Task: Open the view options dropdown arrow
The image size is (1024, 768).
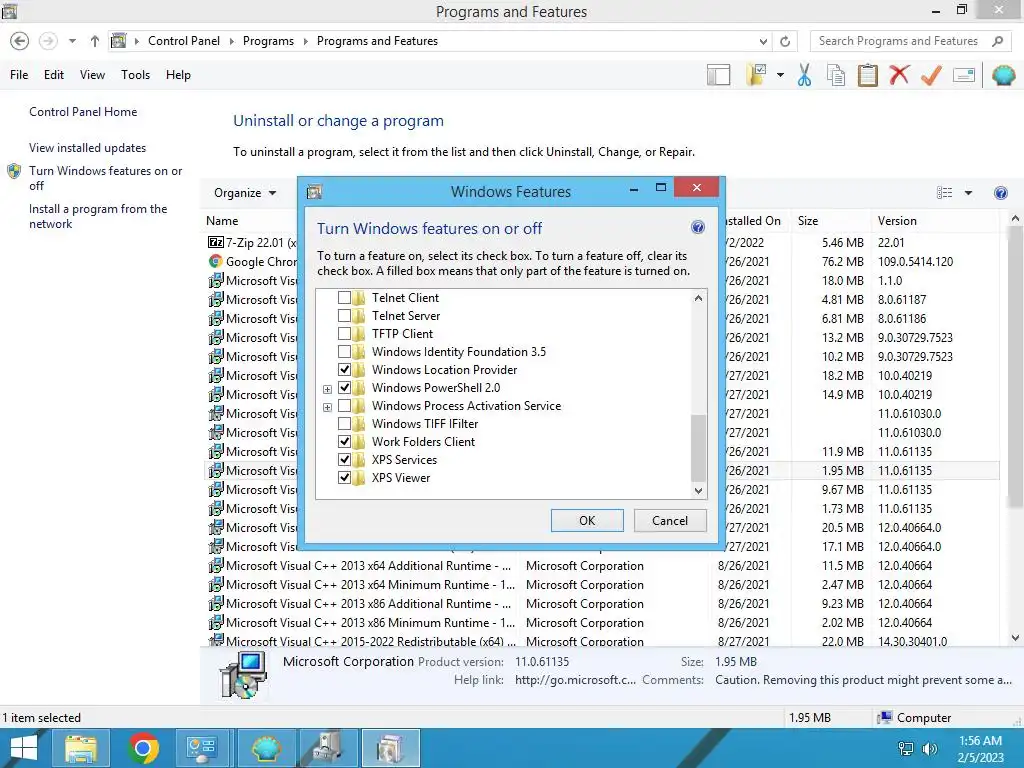Action: point(968,193)
